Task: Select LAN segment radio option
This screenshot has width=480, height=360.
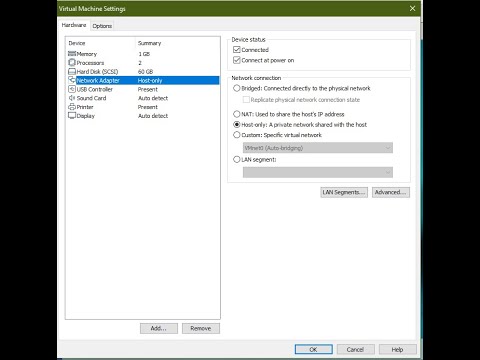Action: [x=237, y=159]
